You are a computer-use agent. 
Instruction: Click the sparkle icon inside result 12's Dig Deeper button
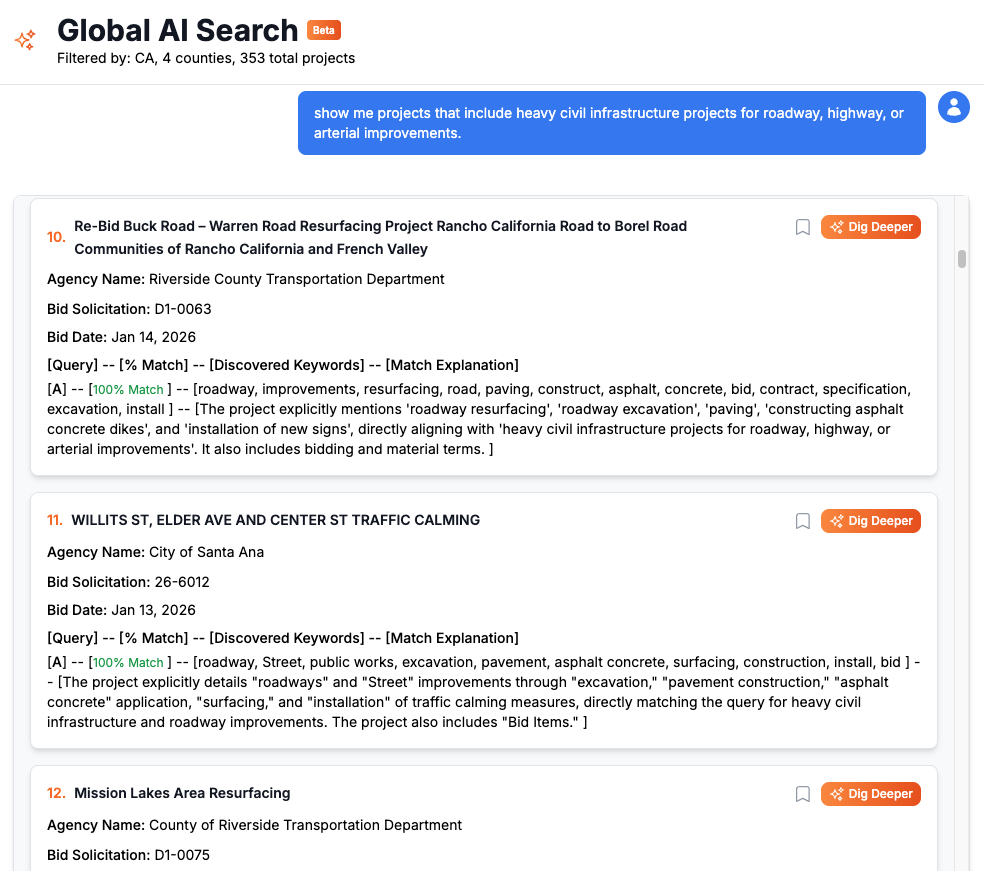[836, 793]
